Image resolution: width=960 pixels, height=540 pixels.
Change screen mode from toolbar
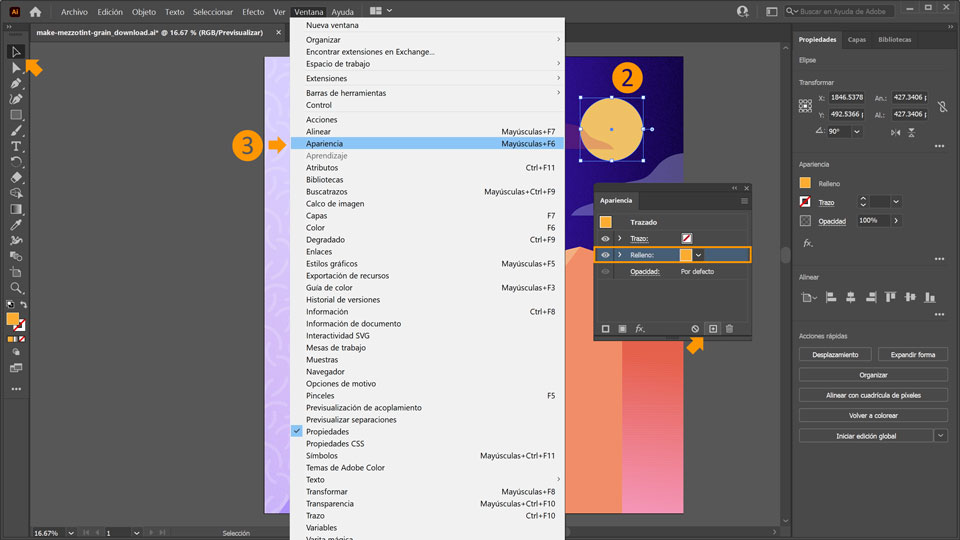[16, 368]
